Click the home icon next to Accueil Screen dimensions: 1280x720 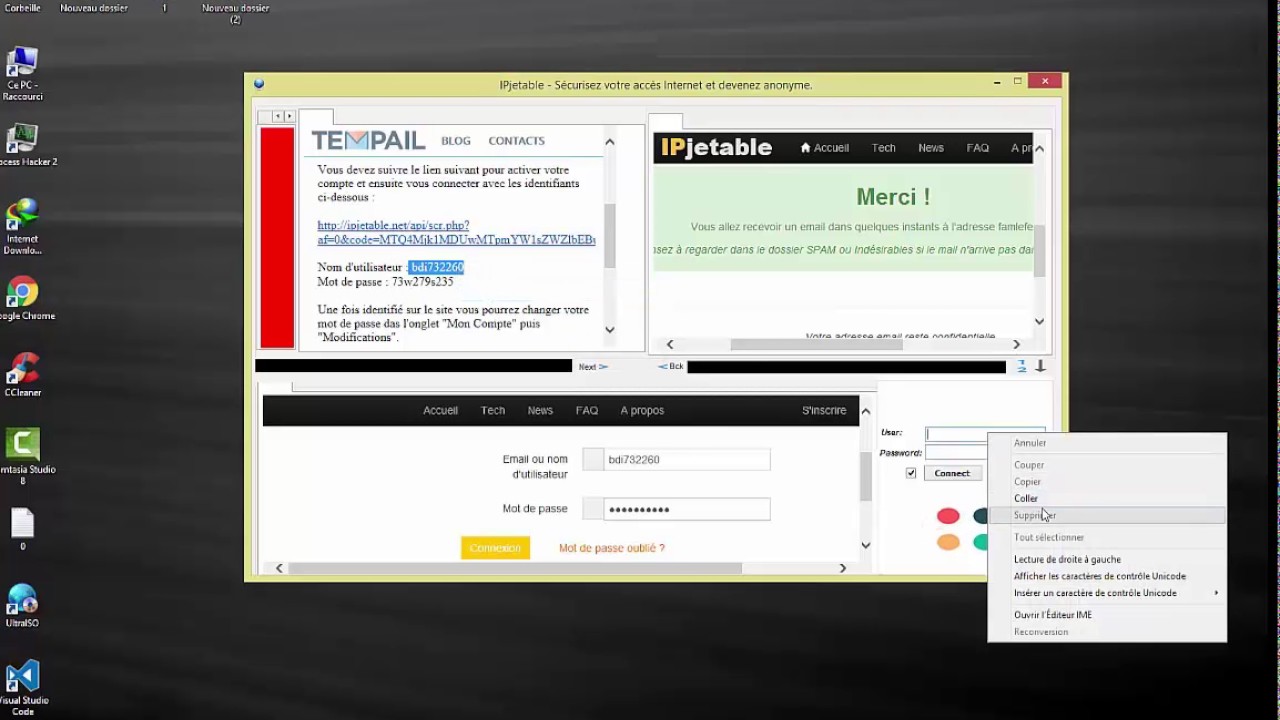[806, 148]
